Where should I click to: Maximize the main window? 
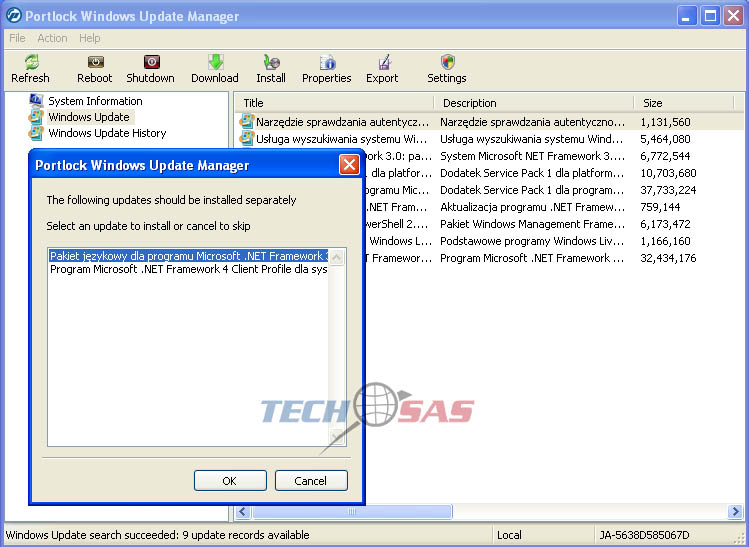[710, 16]
